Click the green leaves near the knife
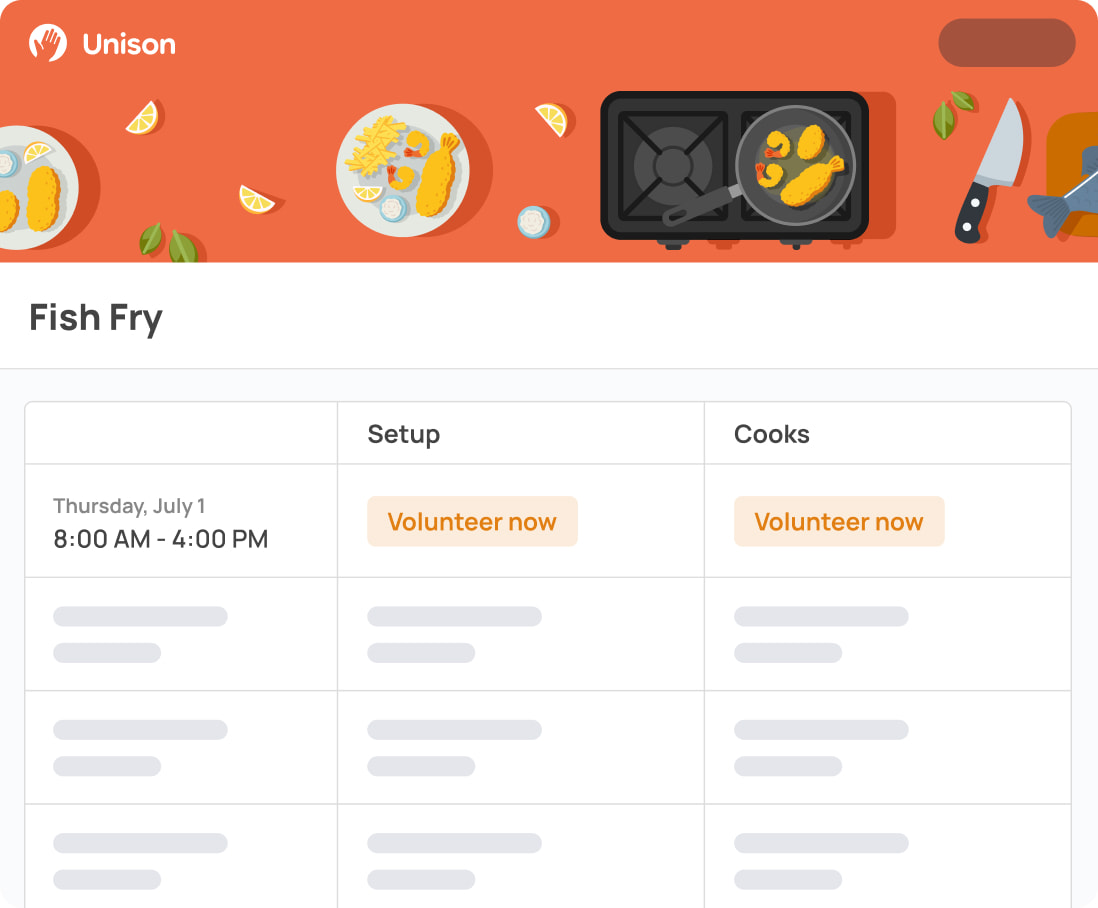 (951, 113)
